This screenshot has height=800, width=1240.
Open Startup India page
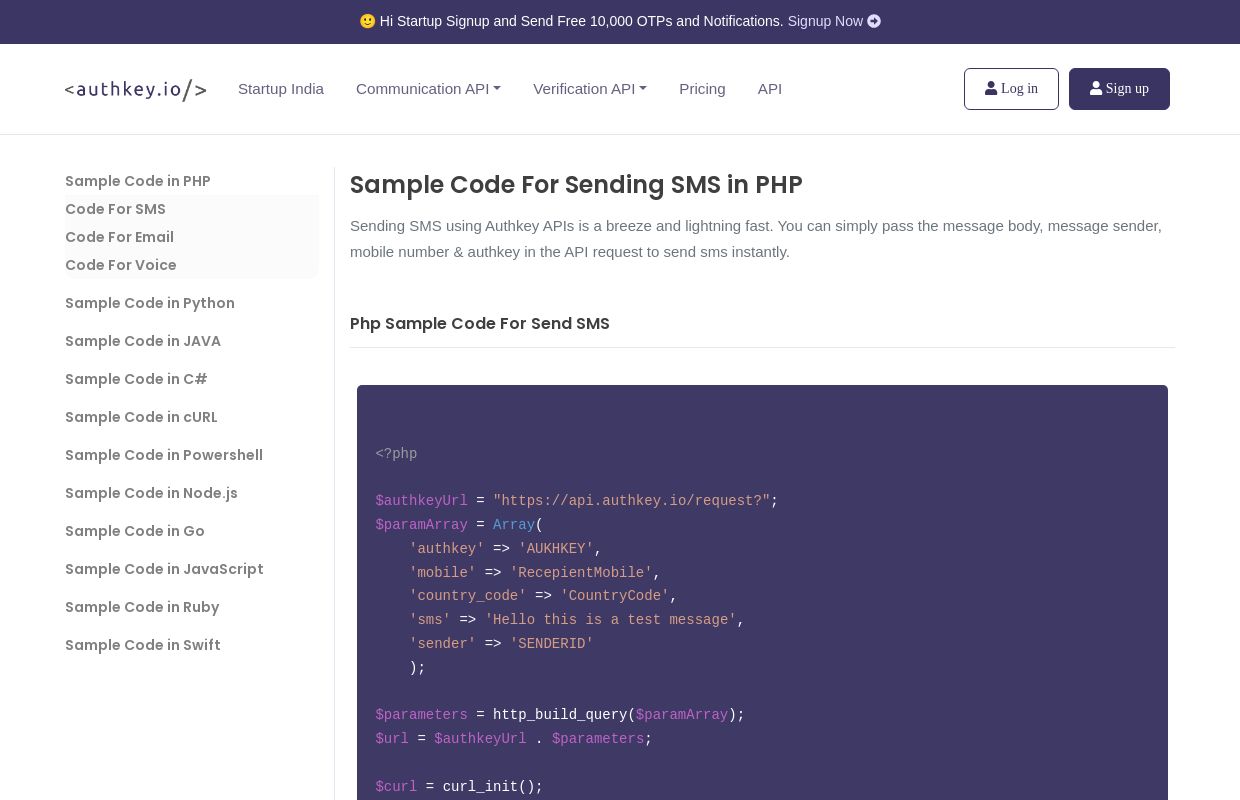pos(281,89)
